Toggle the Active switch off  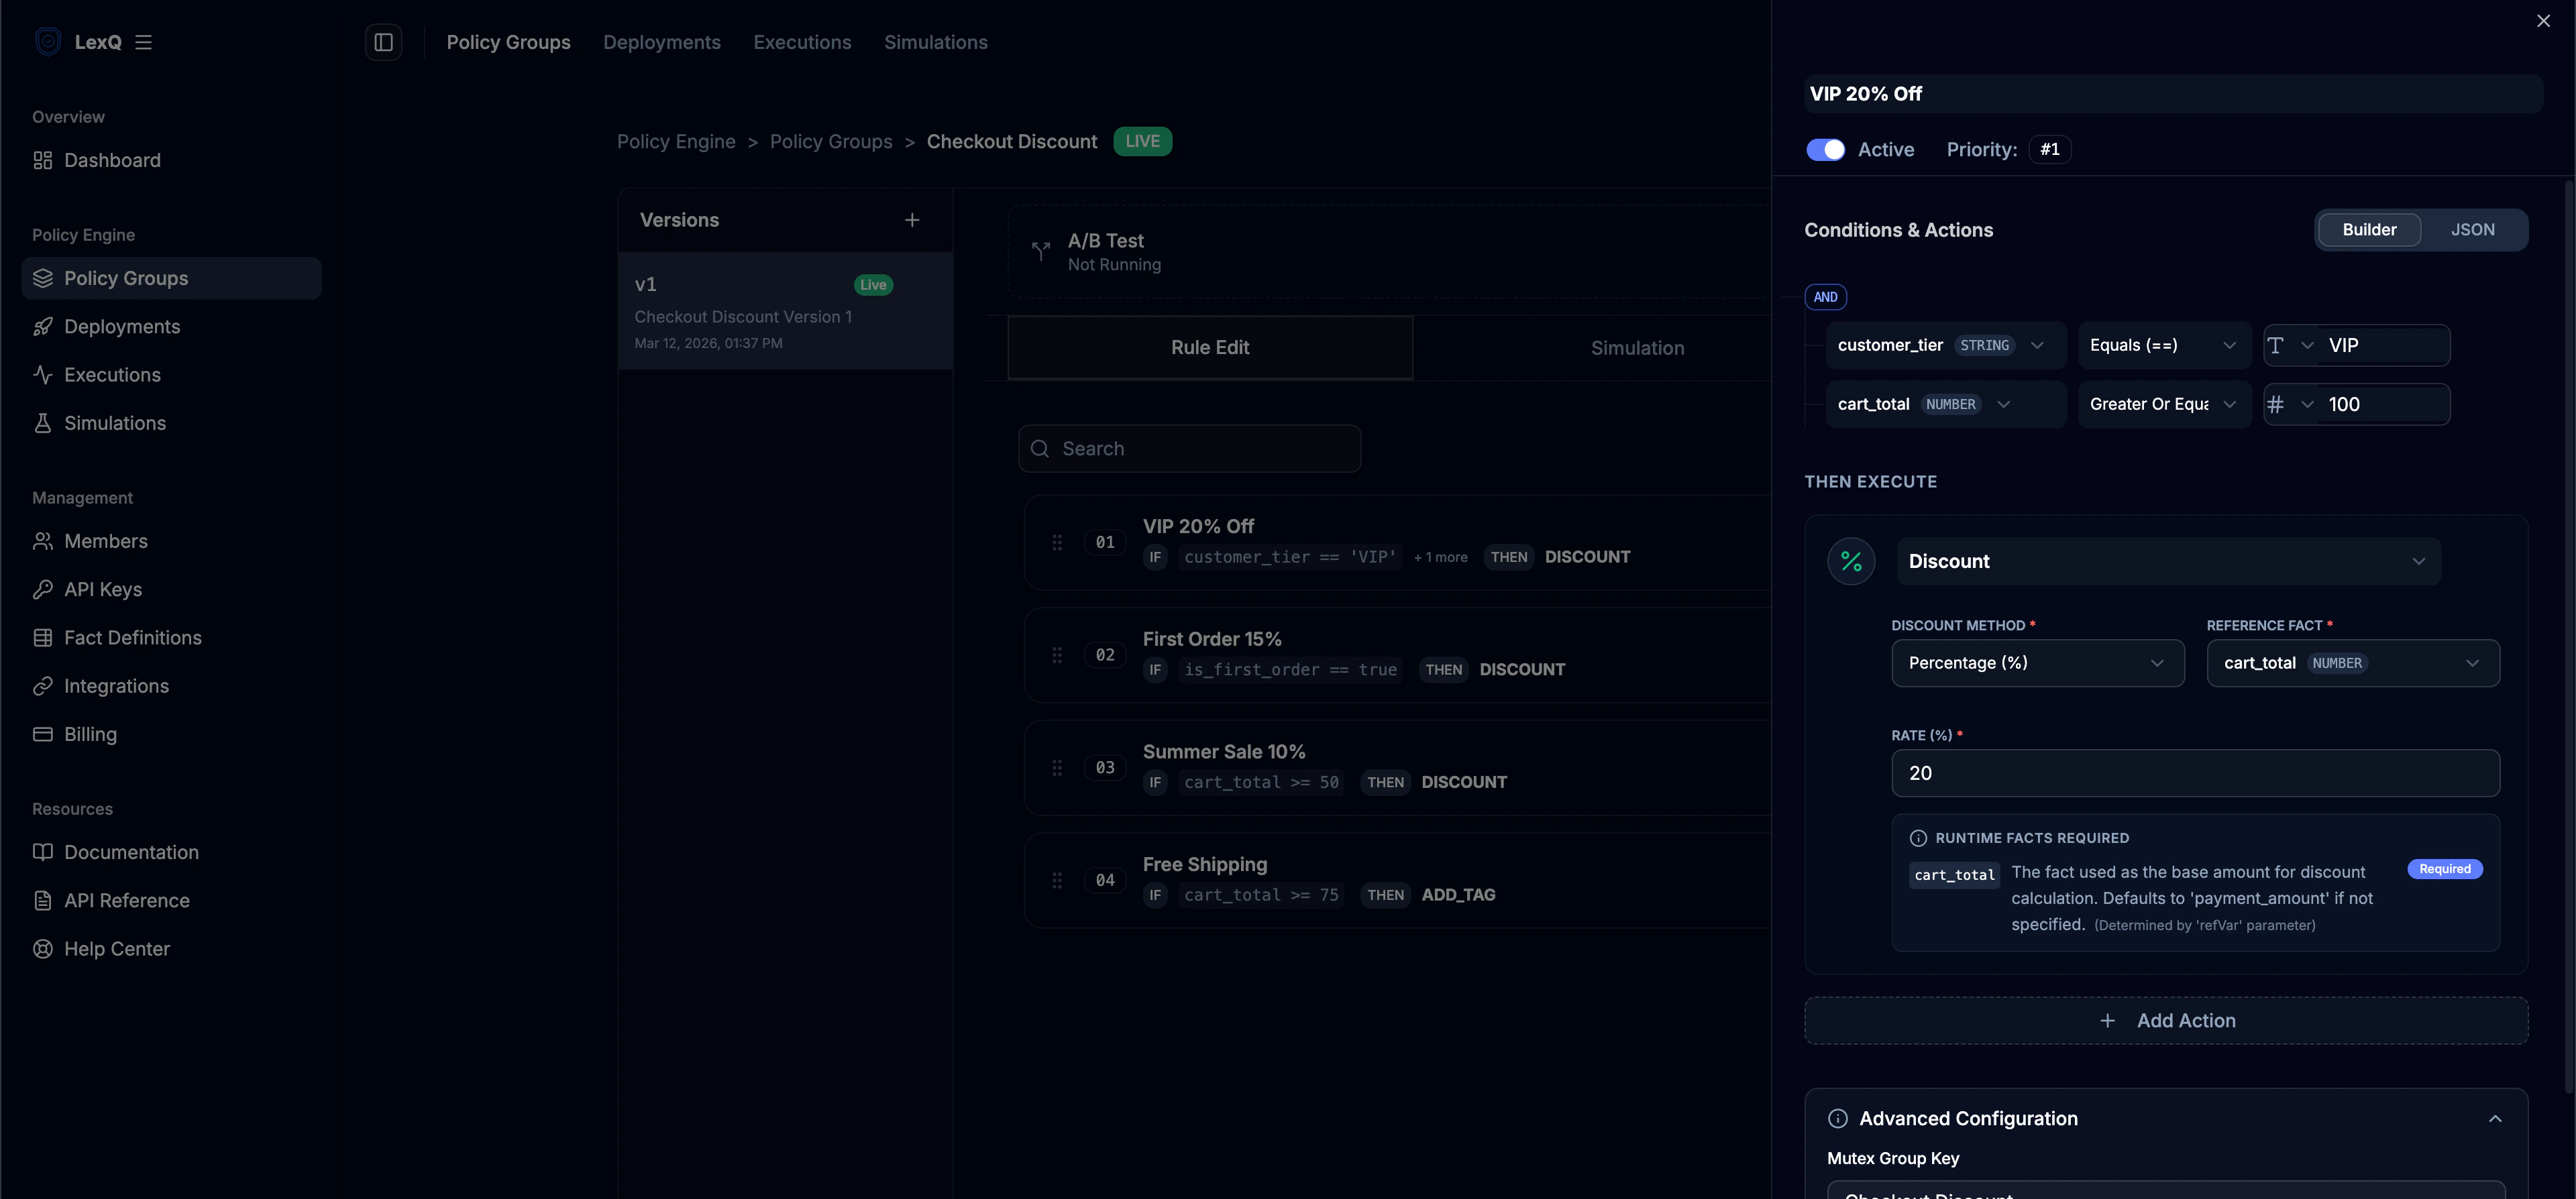1825,149
